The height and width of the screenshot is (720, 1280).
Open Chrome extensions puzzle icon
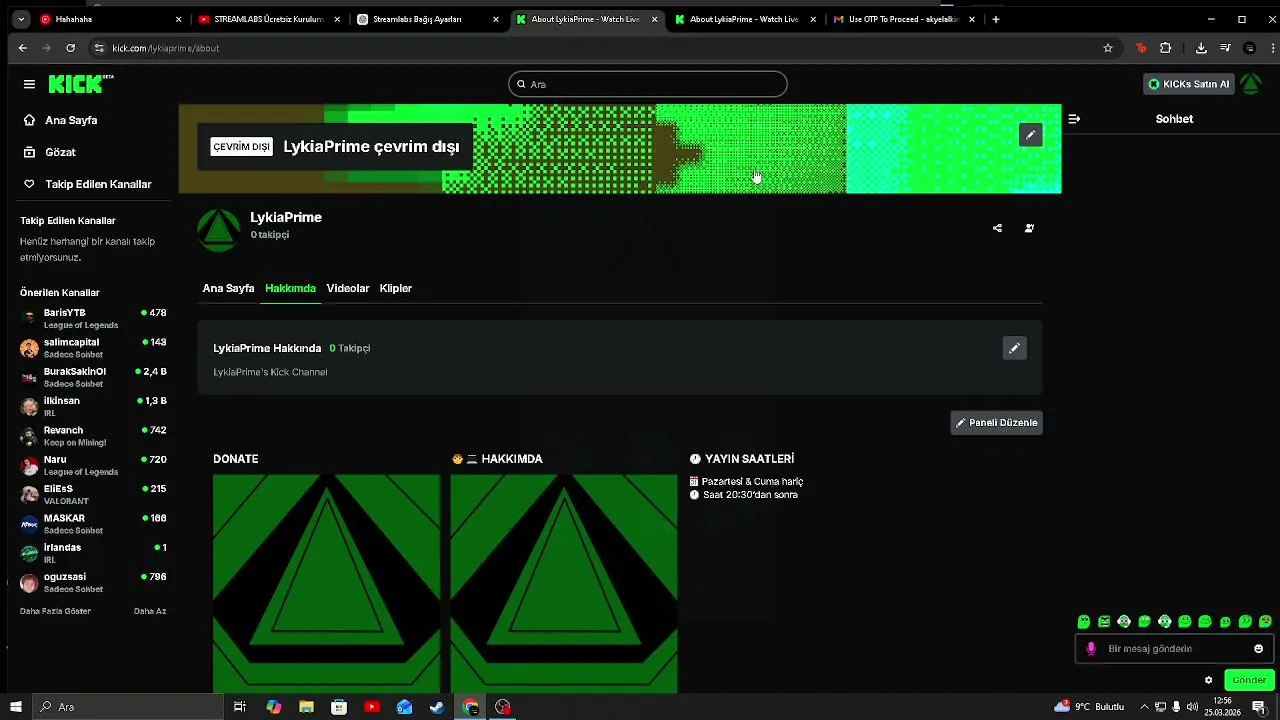click(x=1165, y=48)
